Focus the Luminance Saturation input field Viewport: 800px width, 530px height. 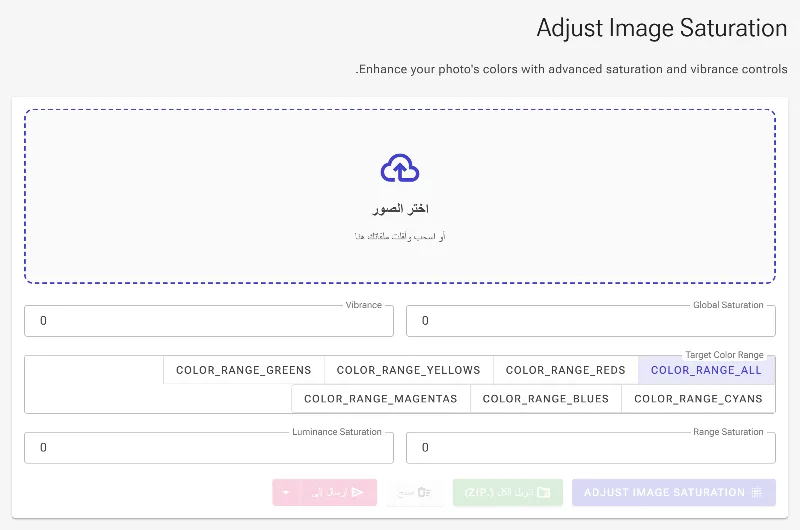pos(209,448)
